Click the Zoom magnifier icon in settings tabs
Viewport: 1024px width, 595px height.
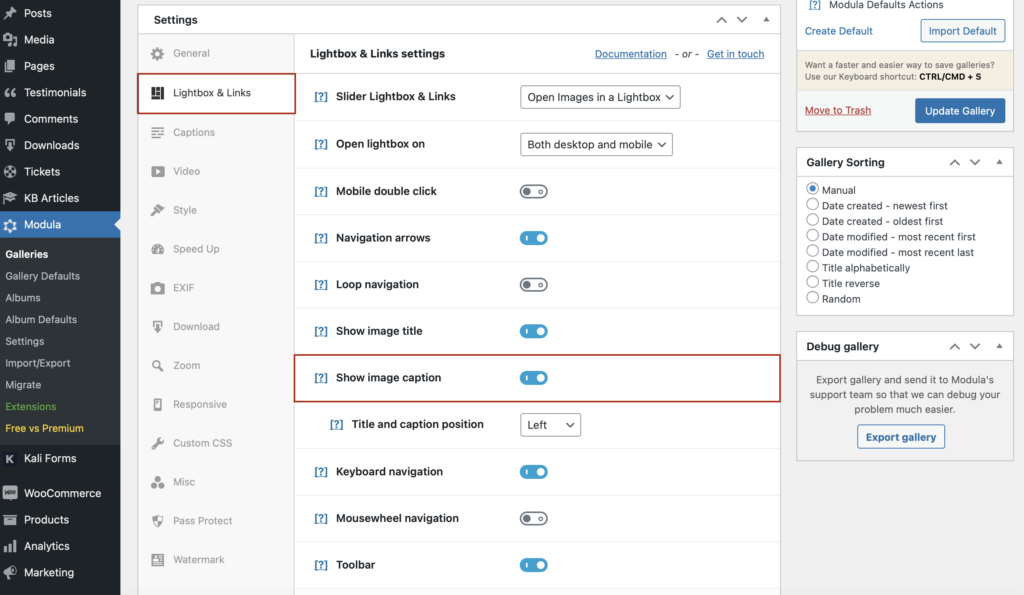tap(158, 366)
